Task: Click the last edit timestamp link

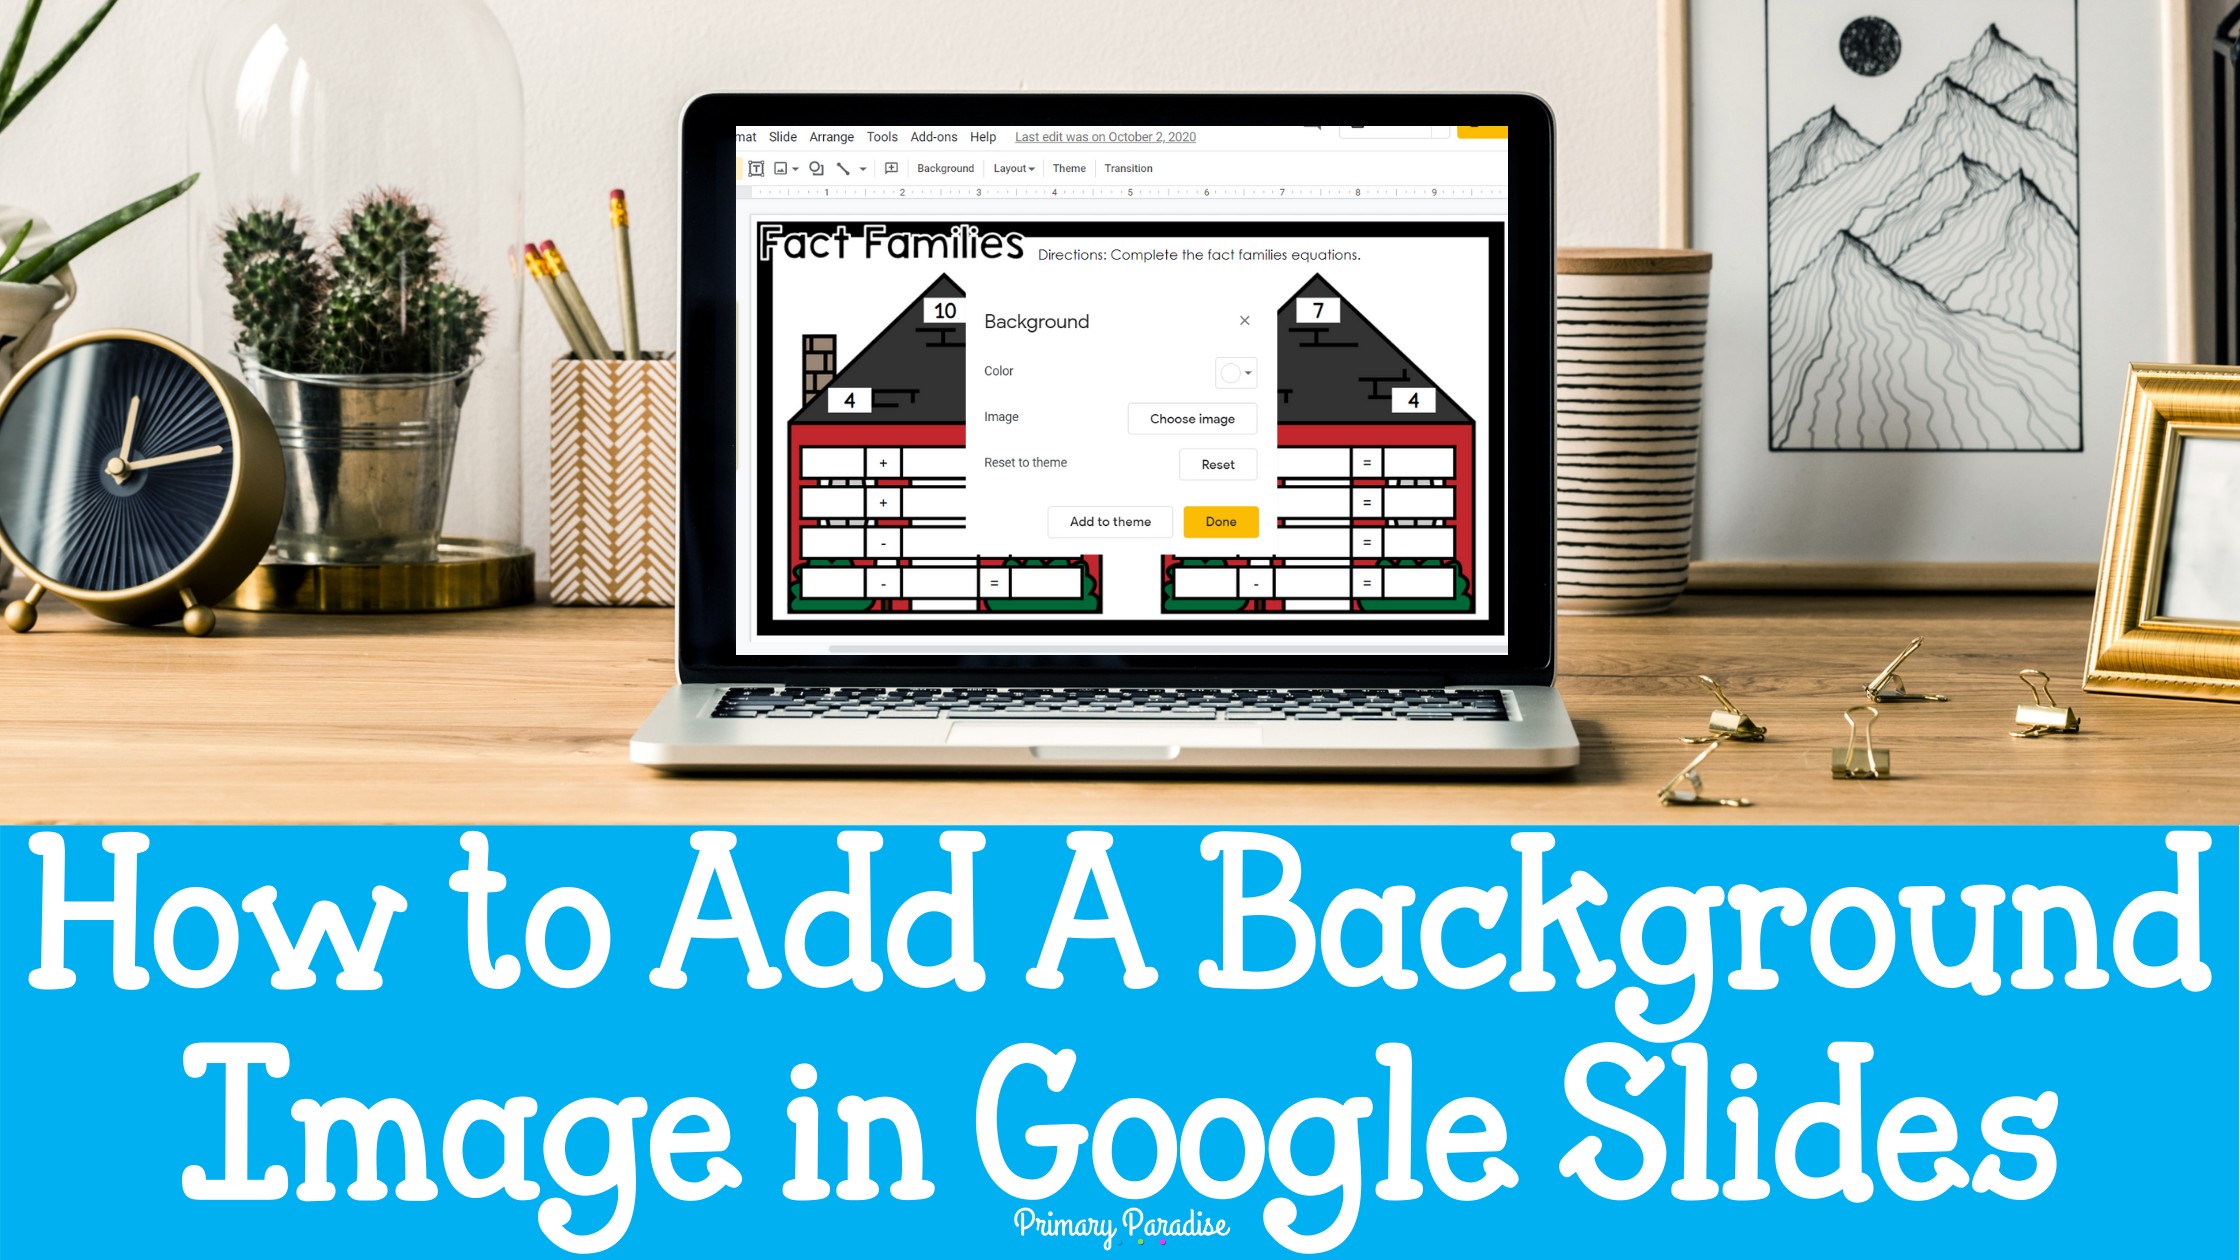Action: pos(1106,135)
